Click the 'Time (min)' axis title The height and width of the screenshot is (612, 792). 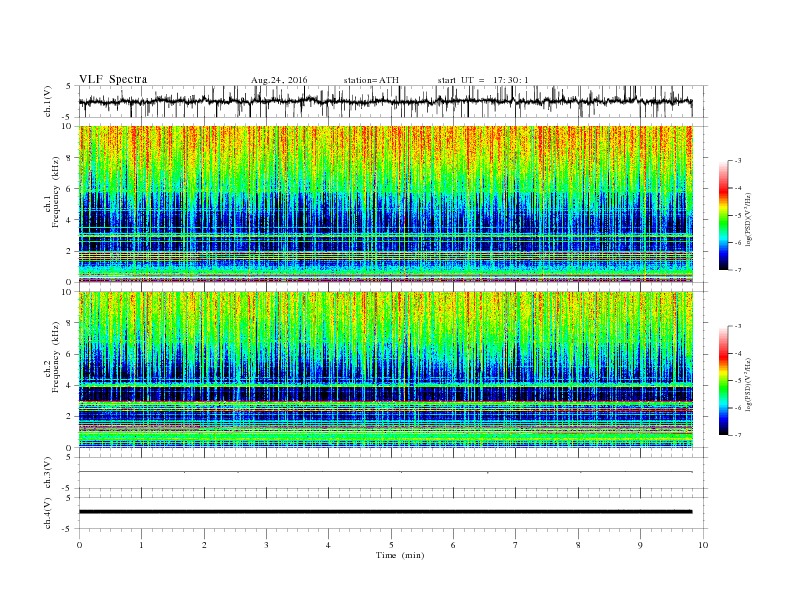(x=400, y=555)
